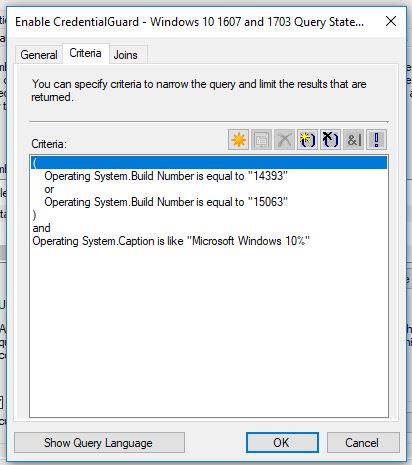The height and width of the screenshot is (465, 412).
Task: Select the Build Number equals "14393" criterion
Action: tap(166, 176)
